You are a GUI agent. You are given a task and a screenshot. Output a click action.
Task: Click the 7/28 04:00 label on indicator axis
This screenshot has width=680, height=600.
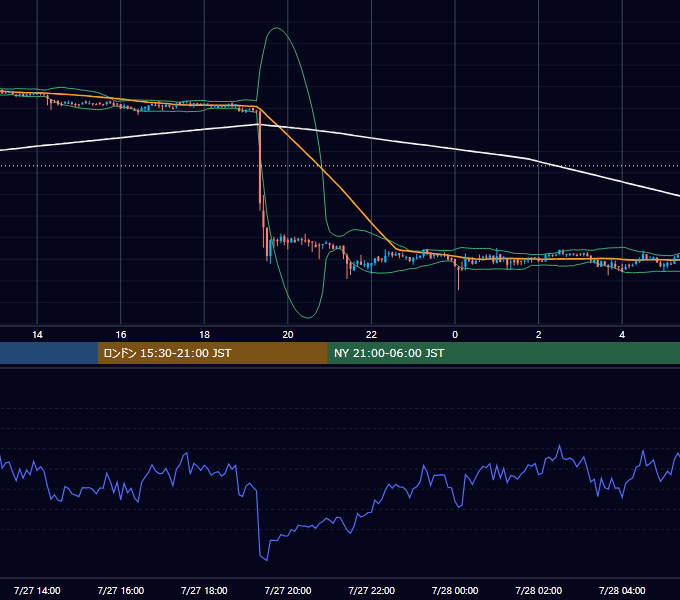pyautogui.click(x=622, y=590)
